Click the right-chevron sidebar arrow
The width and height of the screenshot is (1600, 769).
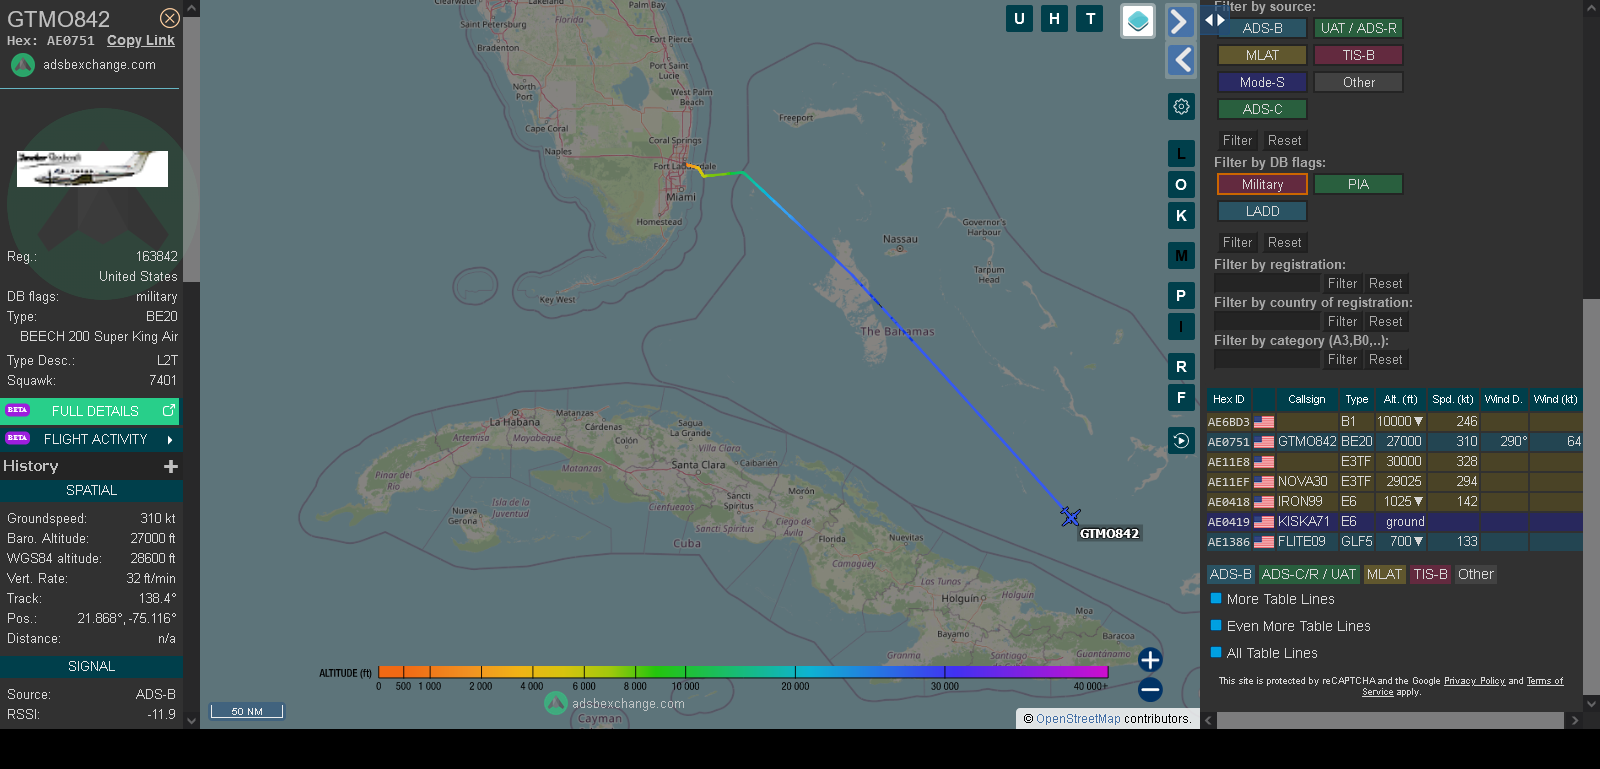tap(1181, 21)
